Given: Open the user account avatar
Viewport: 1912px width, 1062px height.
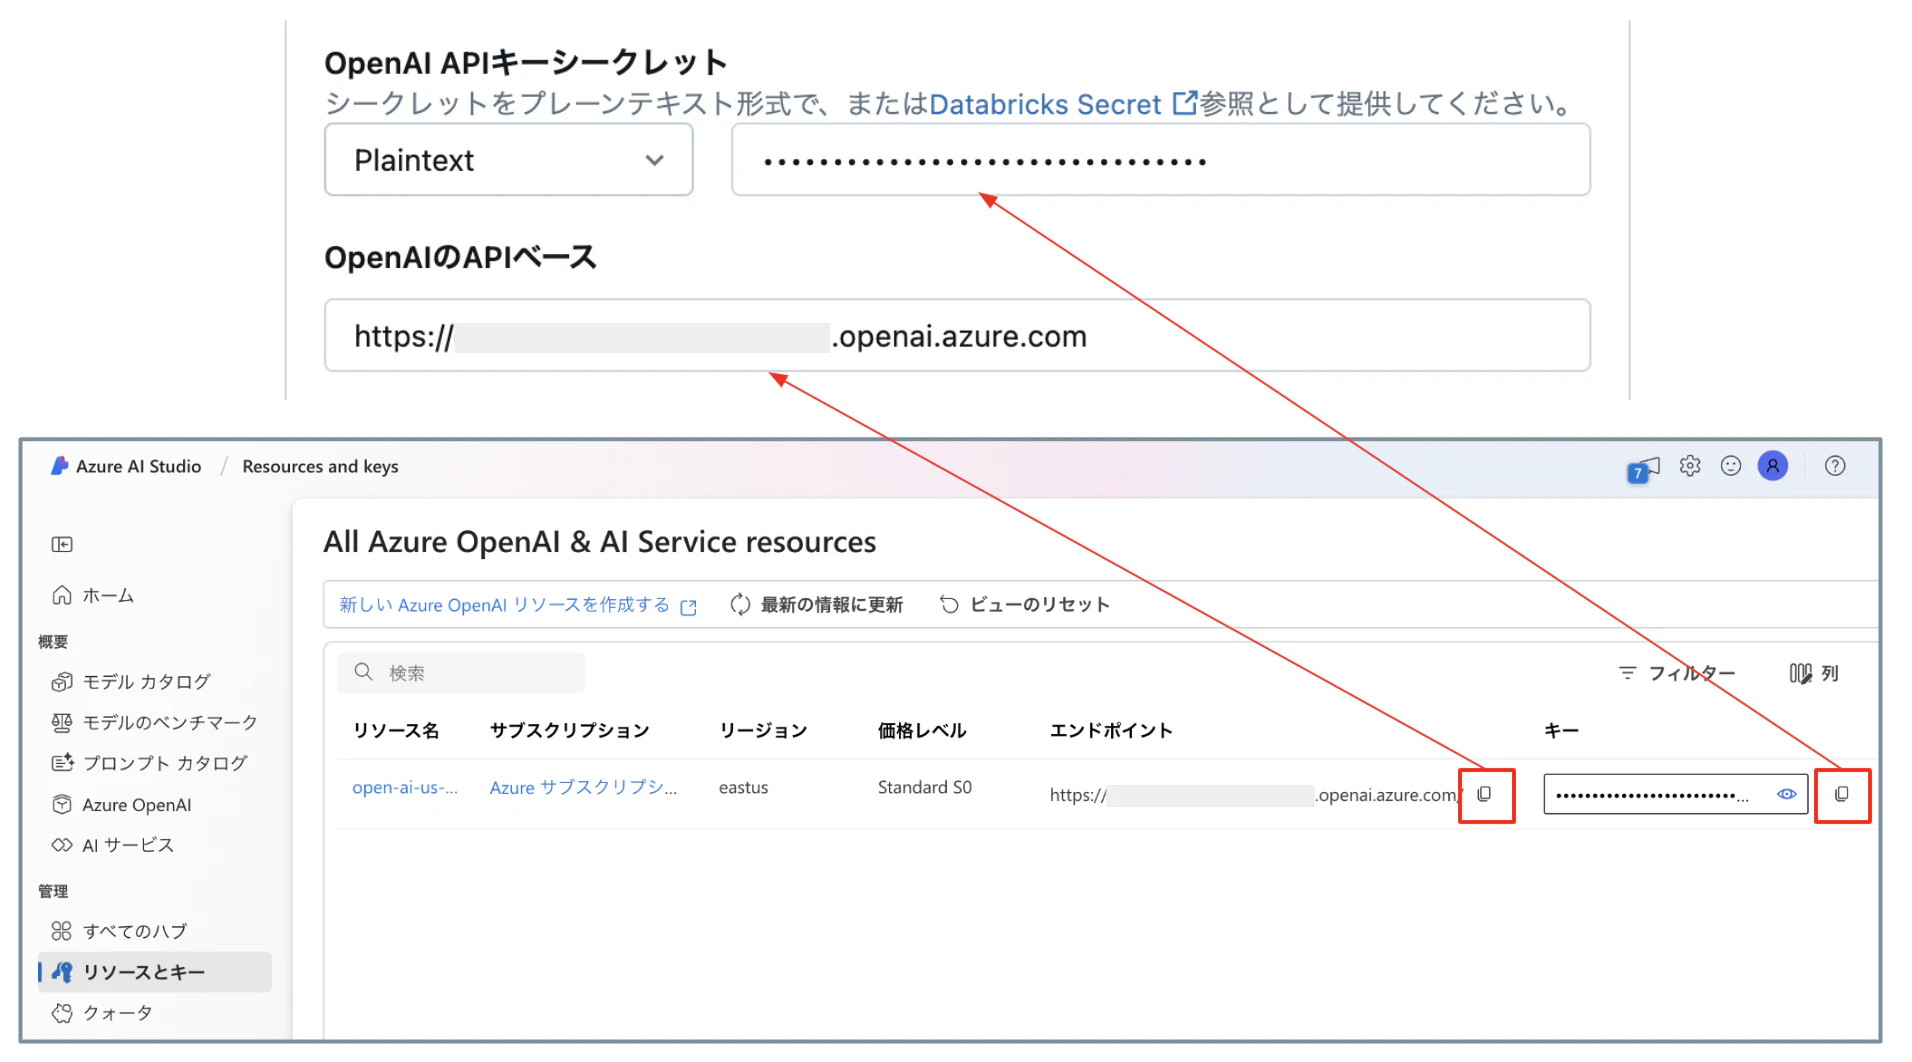Looking at the screenshot, I should 1773,465.
